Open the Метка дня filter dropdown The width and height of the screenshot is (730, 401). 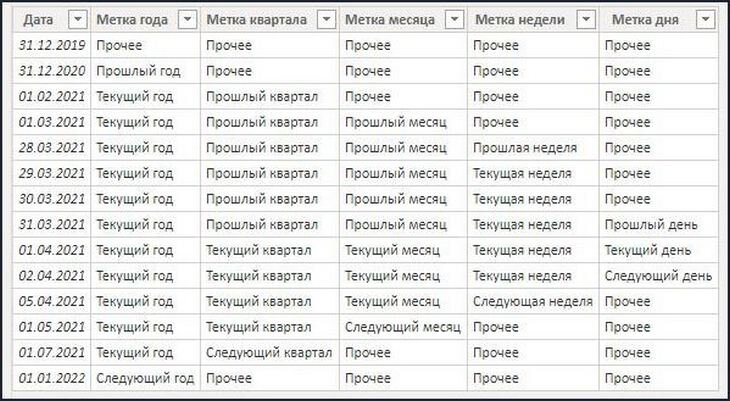(705, 20)
